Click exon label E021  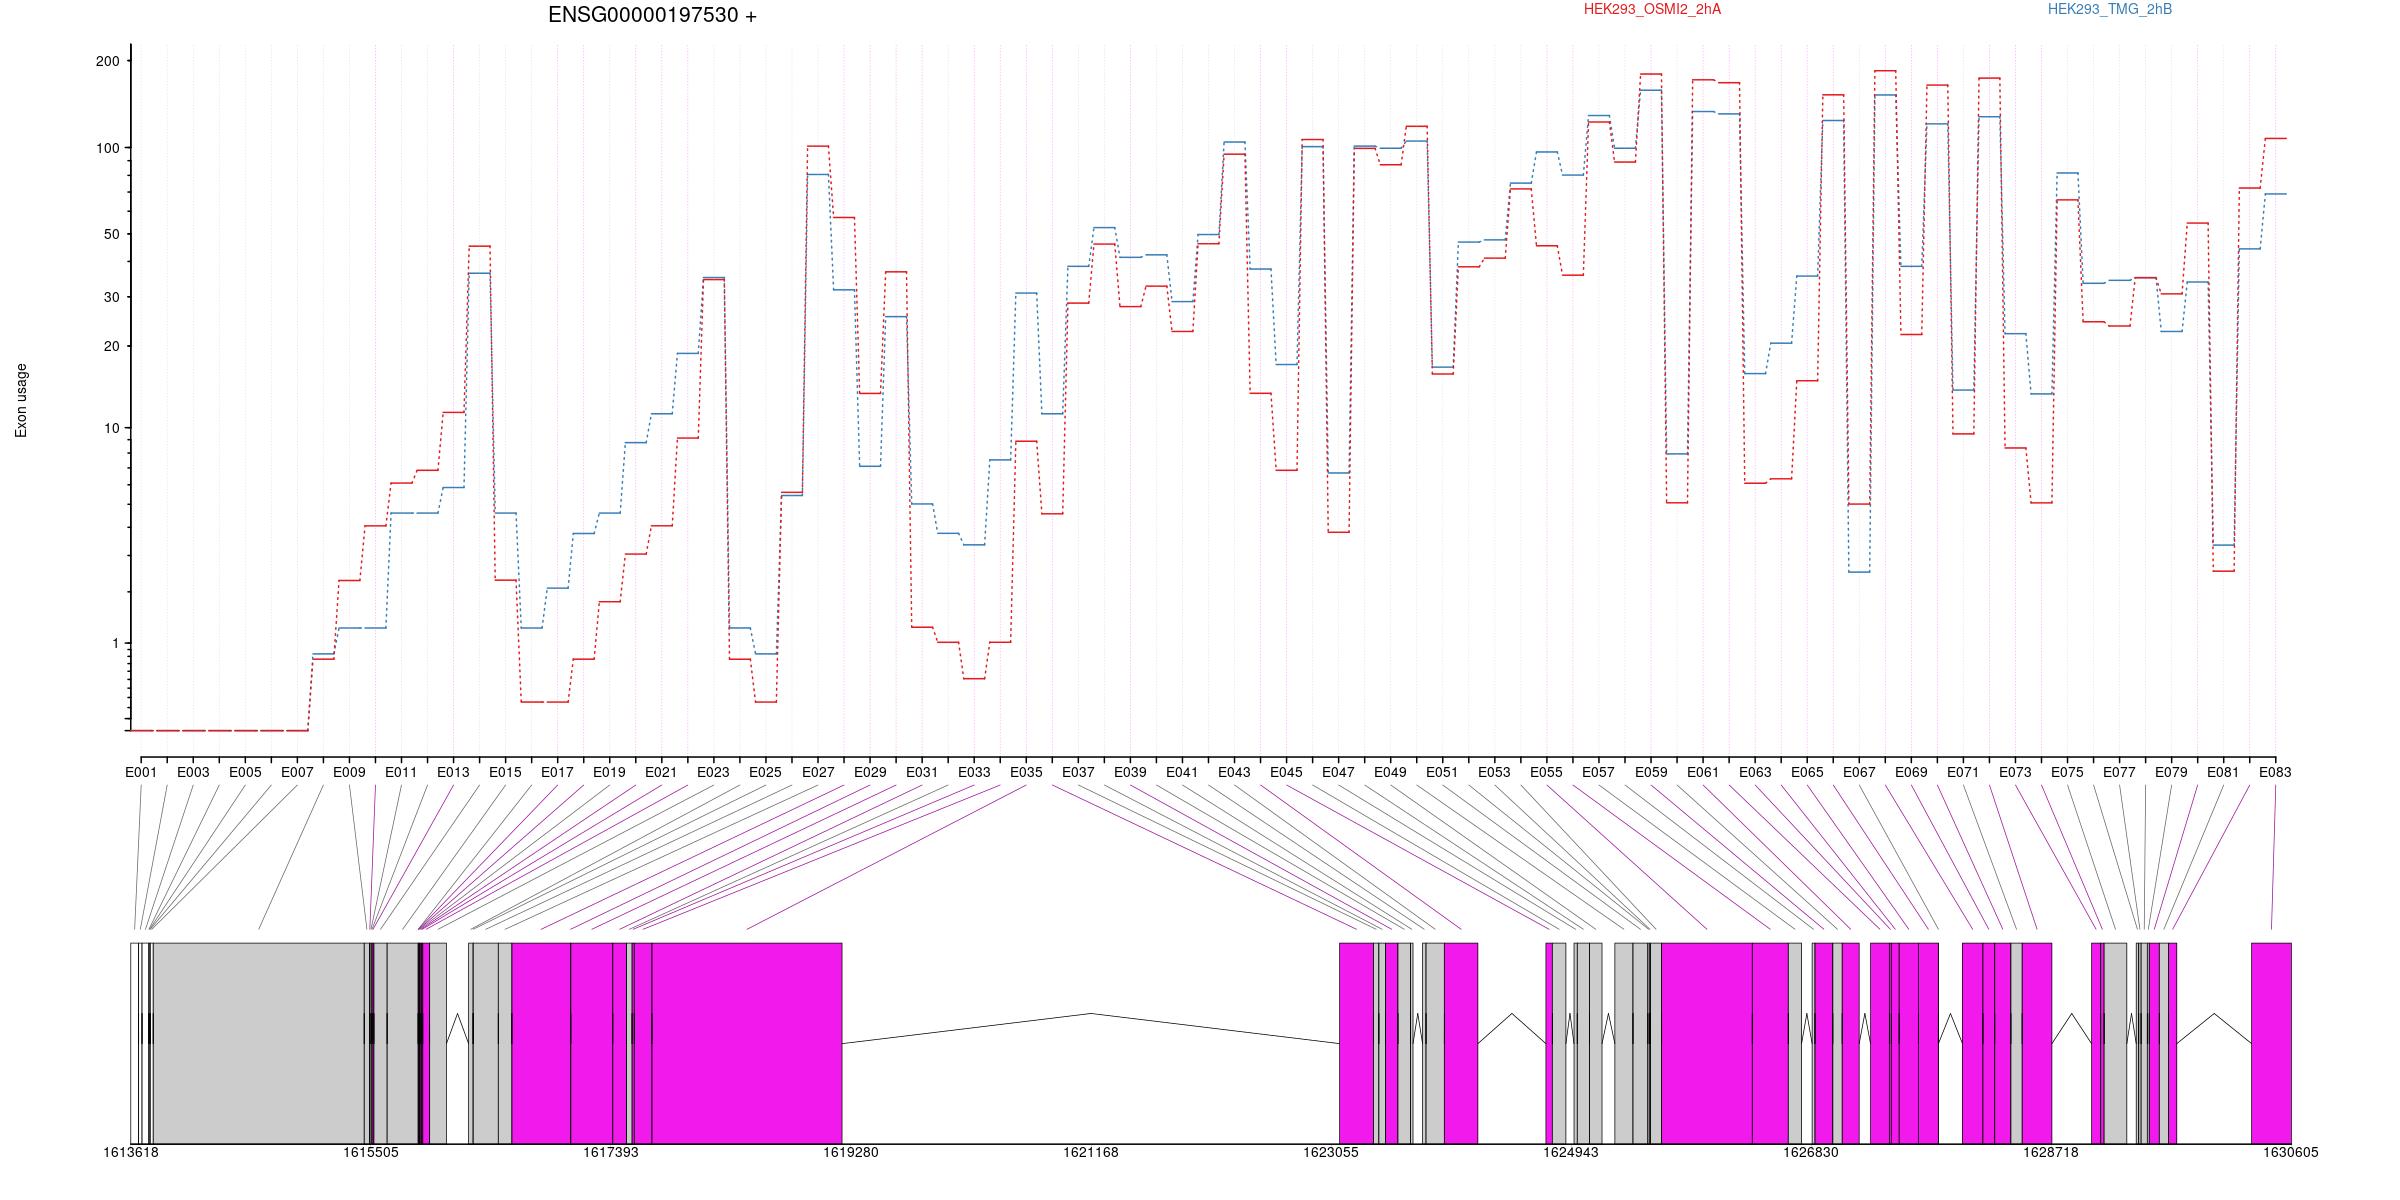point(661,772)
